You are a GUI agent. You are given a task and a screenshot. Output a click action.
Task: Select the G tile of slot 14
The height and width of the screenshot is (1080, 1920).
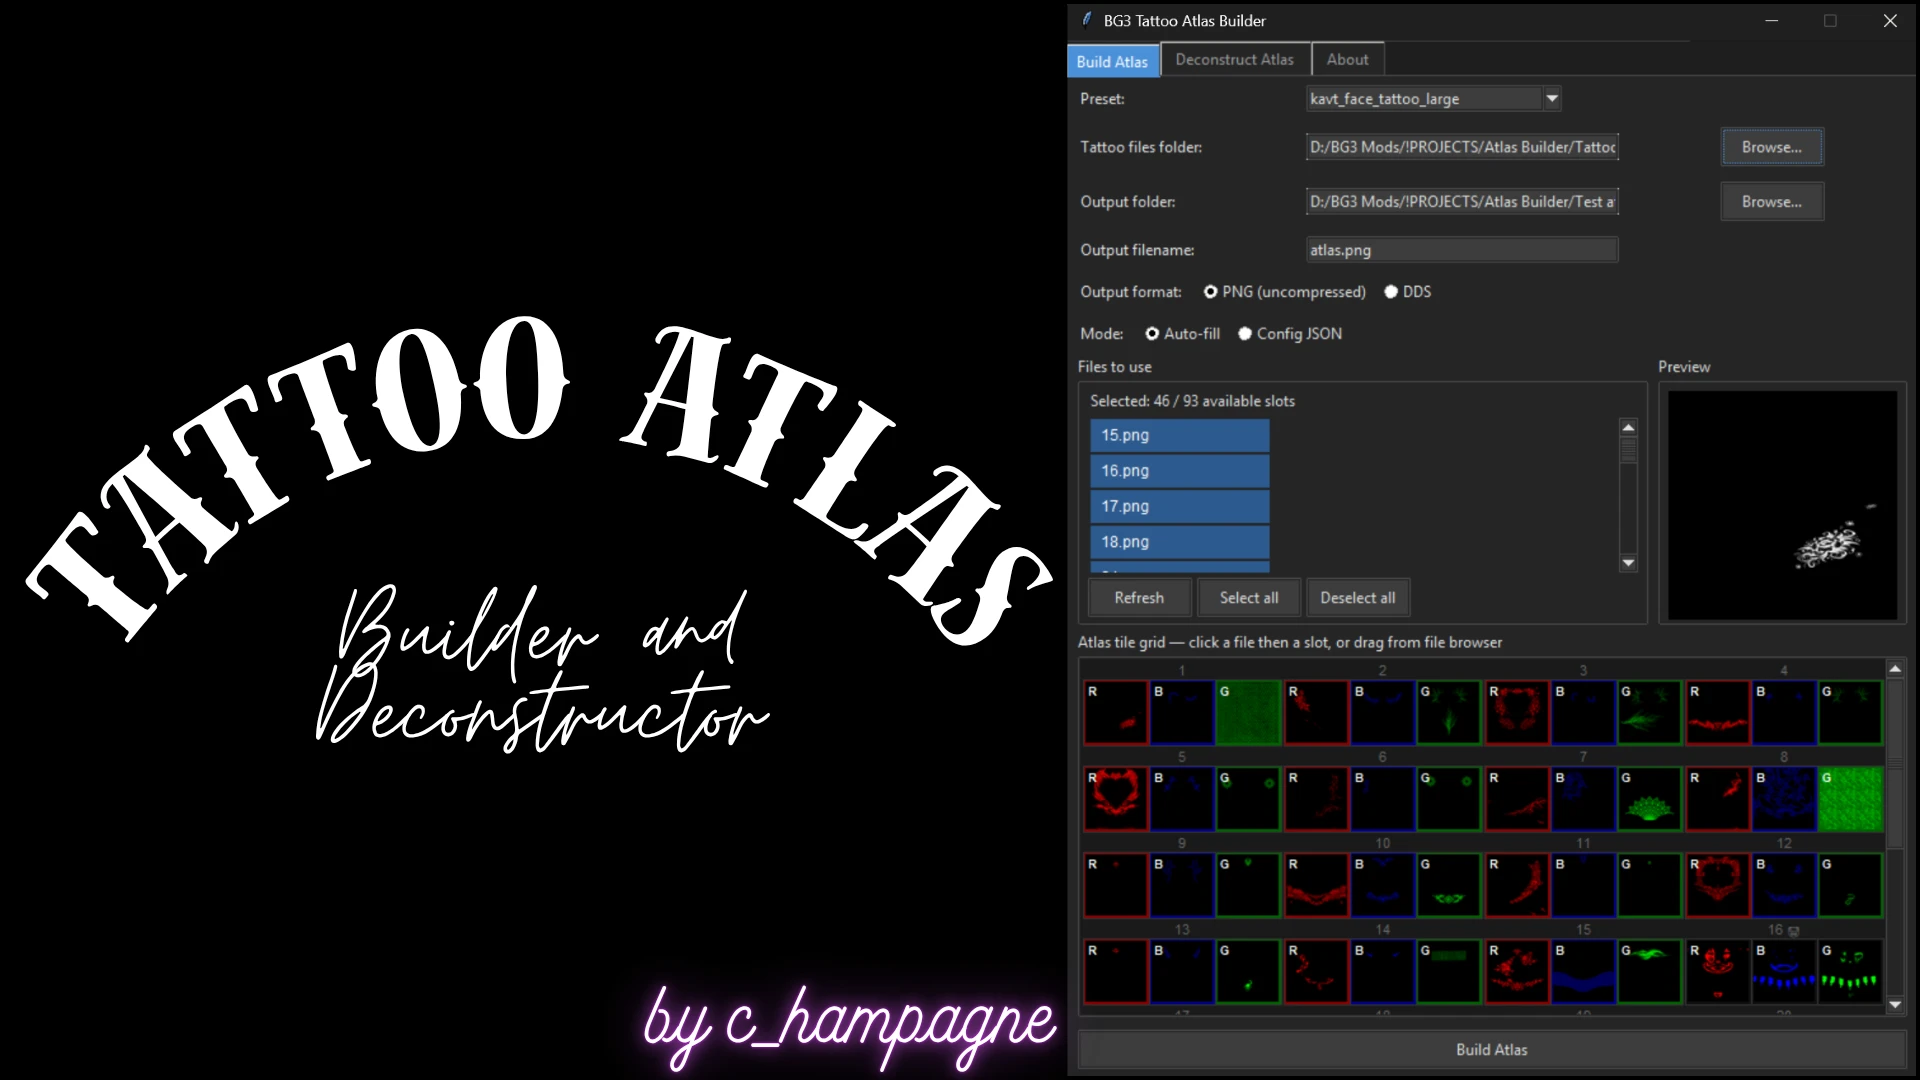coord(1449,971)
